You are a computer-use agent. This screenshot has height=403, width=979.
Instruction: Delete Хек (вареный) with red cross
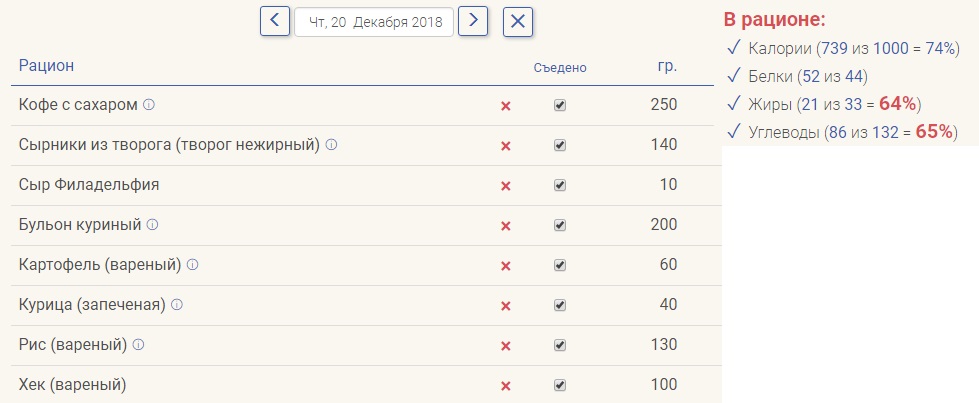(x=506, y=386)
